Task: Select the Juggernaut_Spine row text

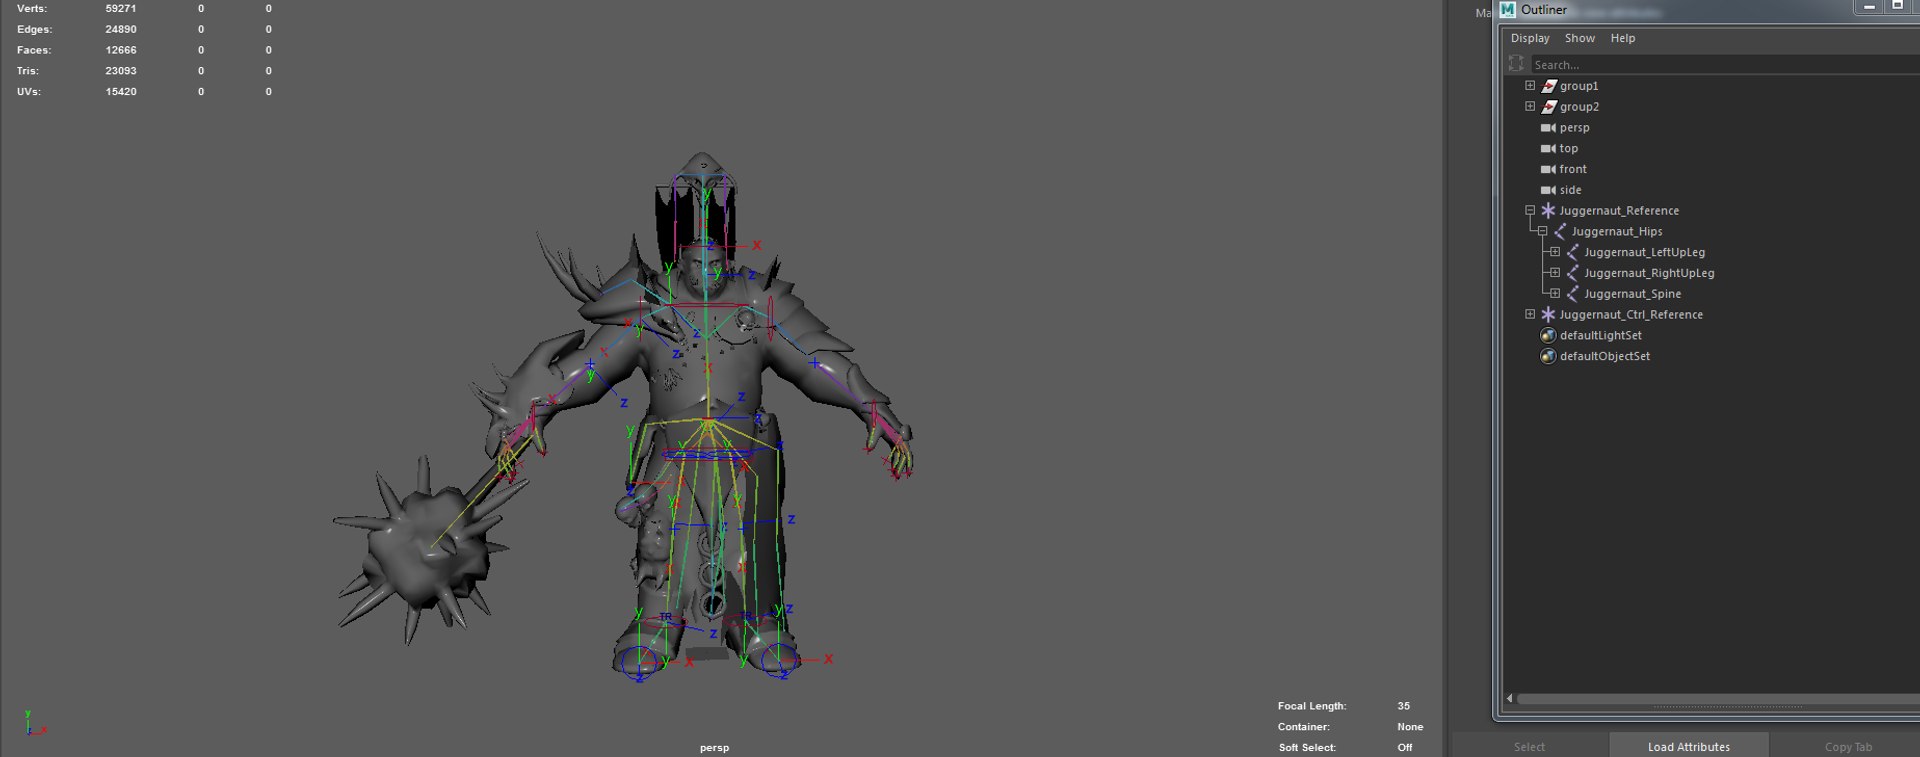Action: [1632, 294]
